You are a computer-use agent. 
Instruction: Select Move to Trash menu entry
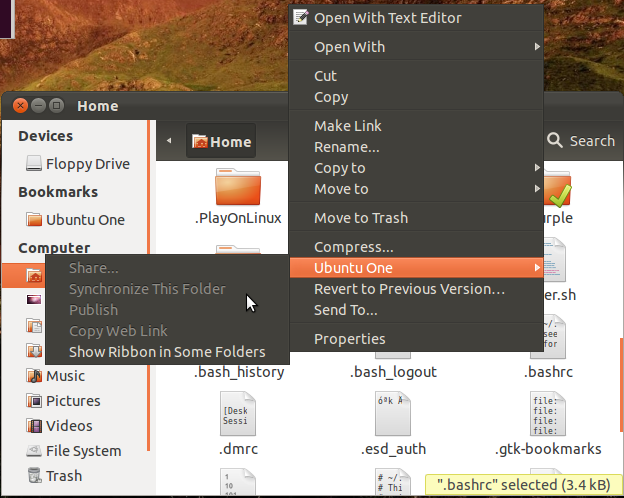(416, 218)
